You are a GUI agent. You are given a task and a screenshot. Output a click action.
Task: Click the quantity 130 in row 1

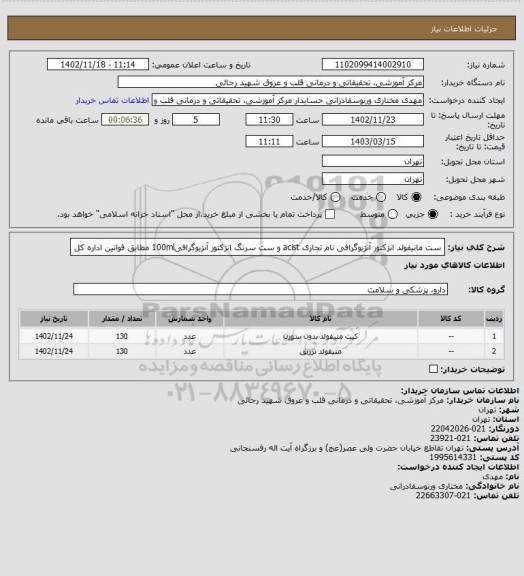pyautogui.click(x=122, y=336)
